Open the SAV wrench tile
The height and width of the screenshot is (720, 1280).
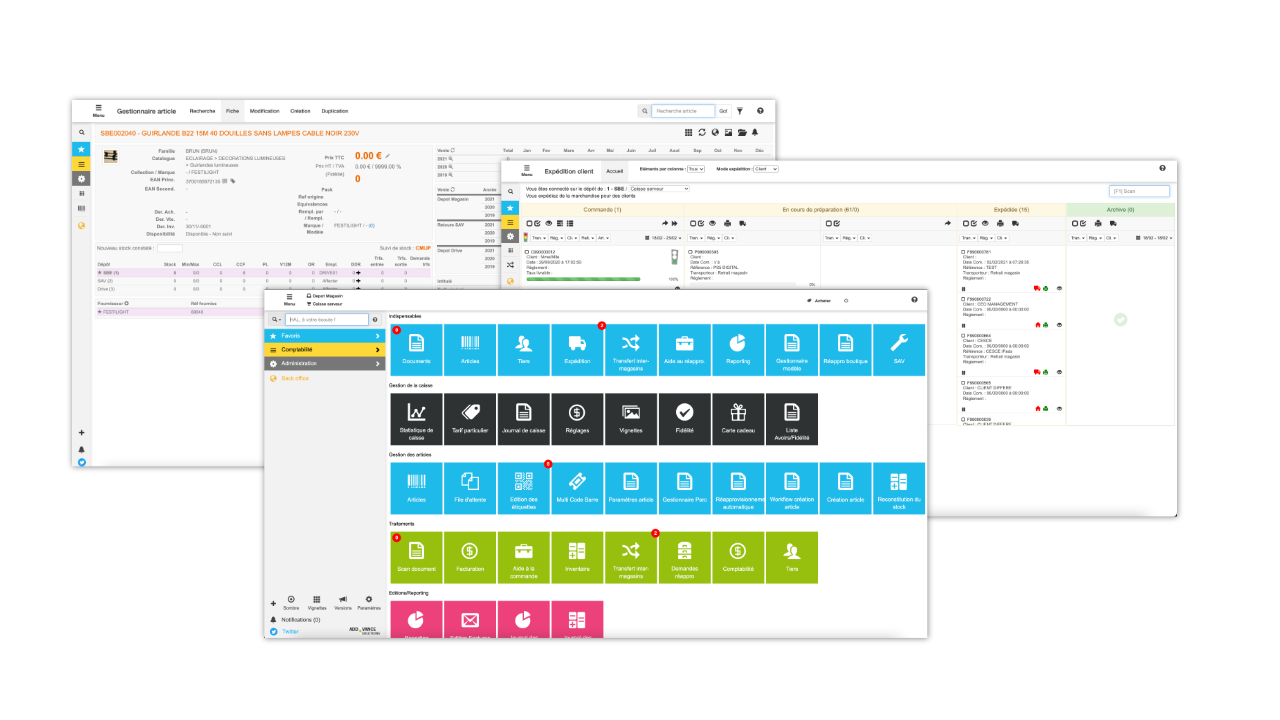pyautogui.click(x=899, y=350)
